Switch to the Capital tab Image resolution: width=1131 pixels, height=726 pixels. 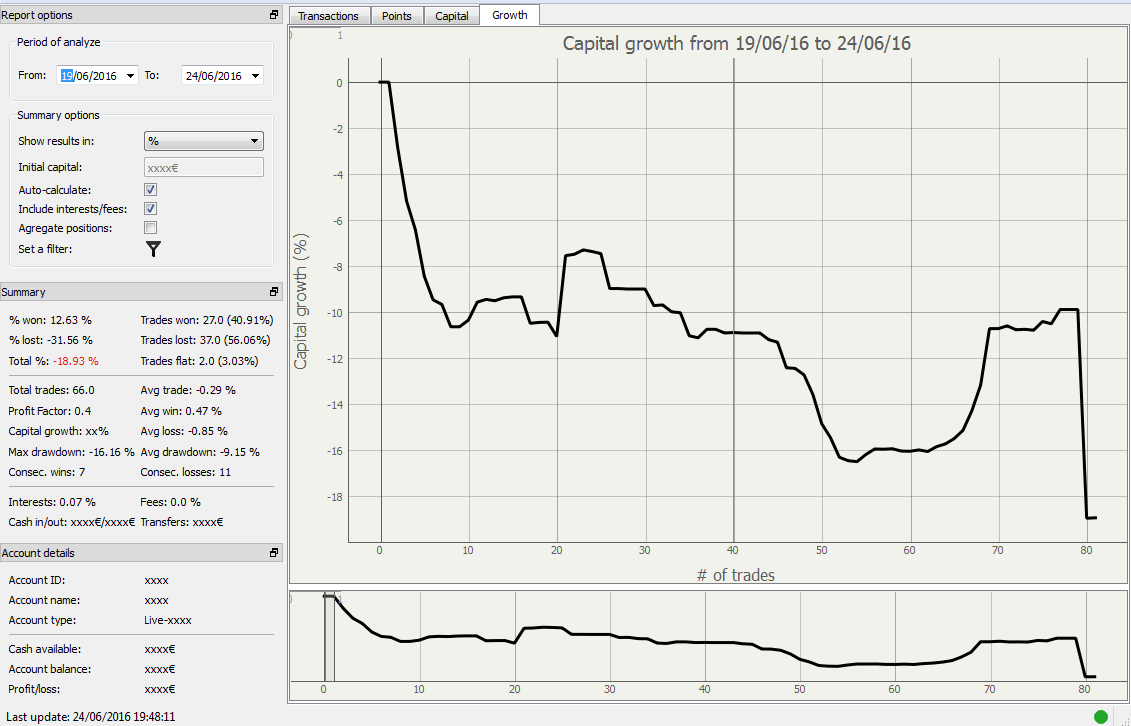452,16
